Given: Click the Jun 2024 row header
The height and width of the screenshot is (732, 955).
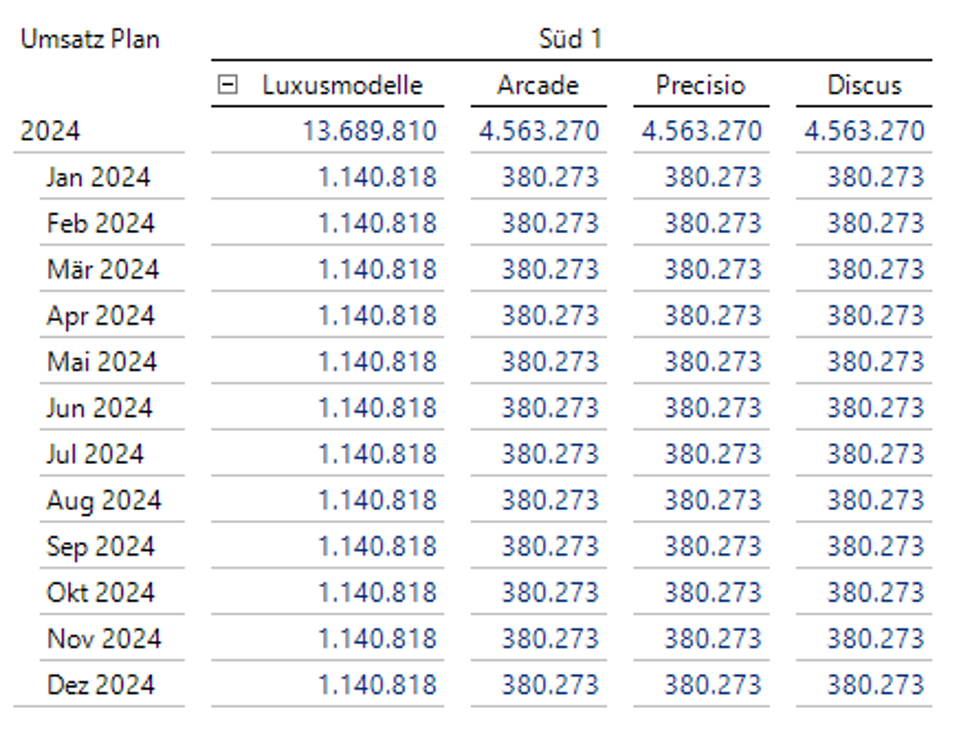Looking at the screenshot, I should click(x=99, y=408).
